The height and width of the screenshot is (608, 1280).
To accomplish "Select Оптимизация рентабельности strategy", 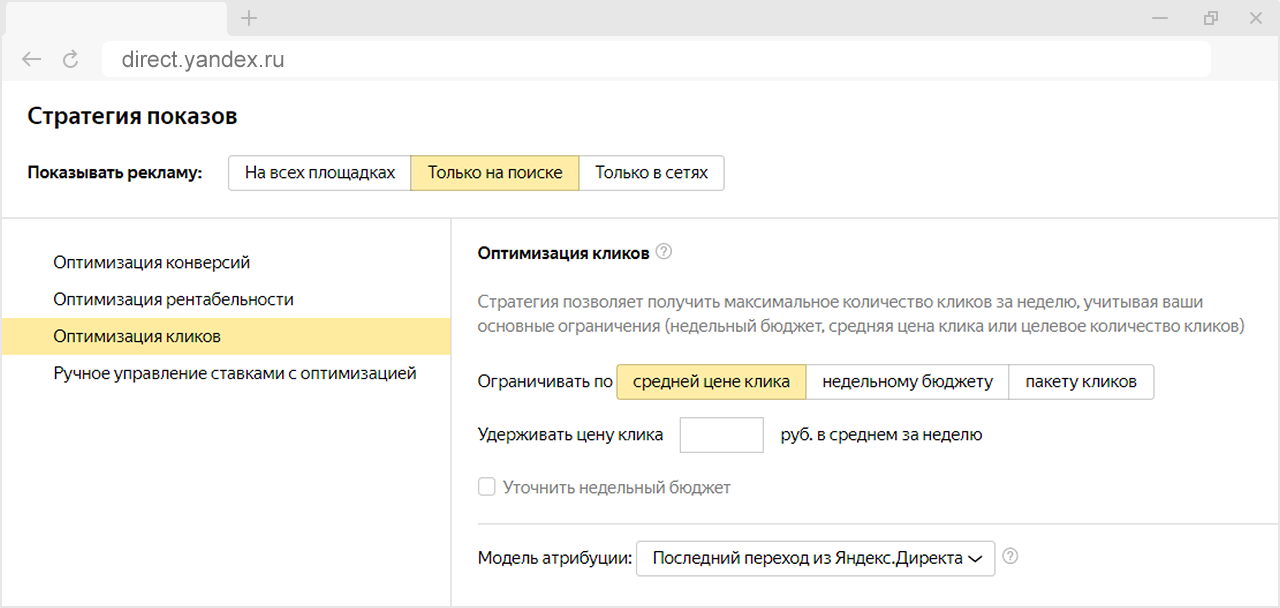I will tap(174, 299).
